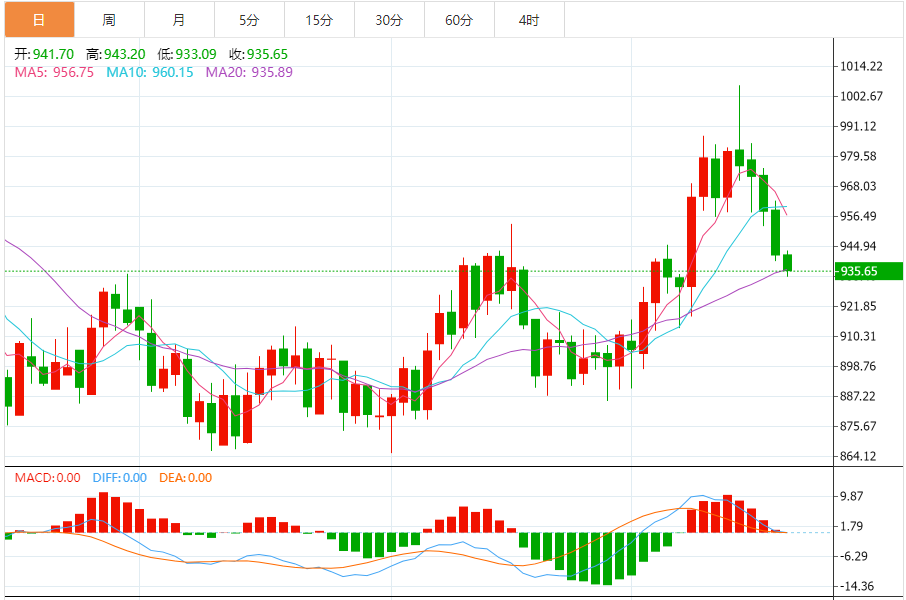The width and height of the screenshot is (906, 600).
Task: Click the 887.22 price axis label
Action: coord(858,397)
